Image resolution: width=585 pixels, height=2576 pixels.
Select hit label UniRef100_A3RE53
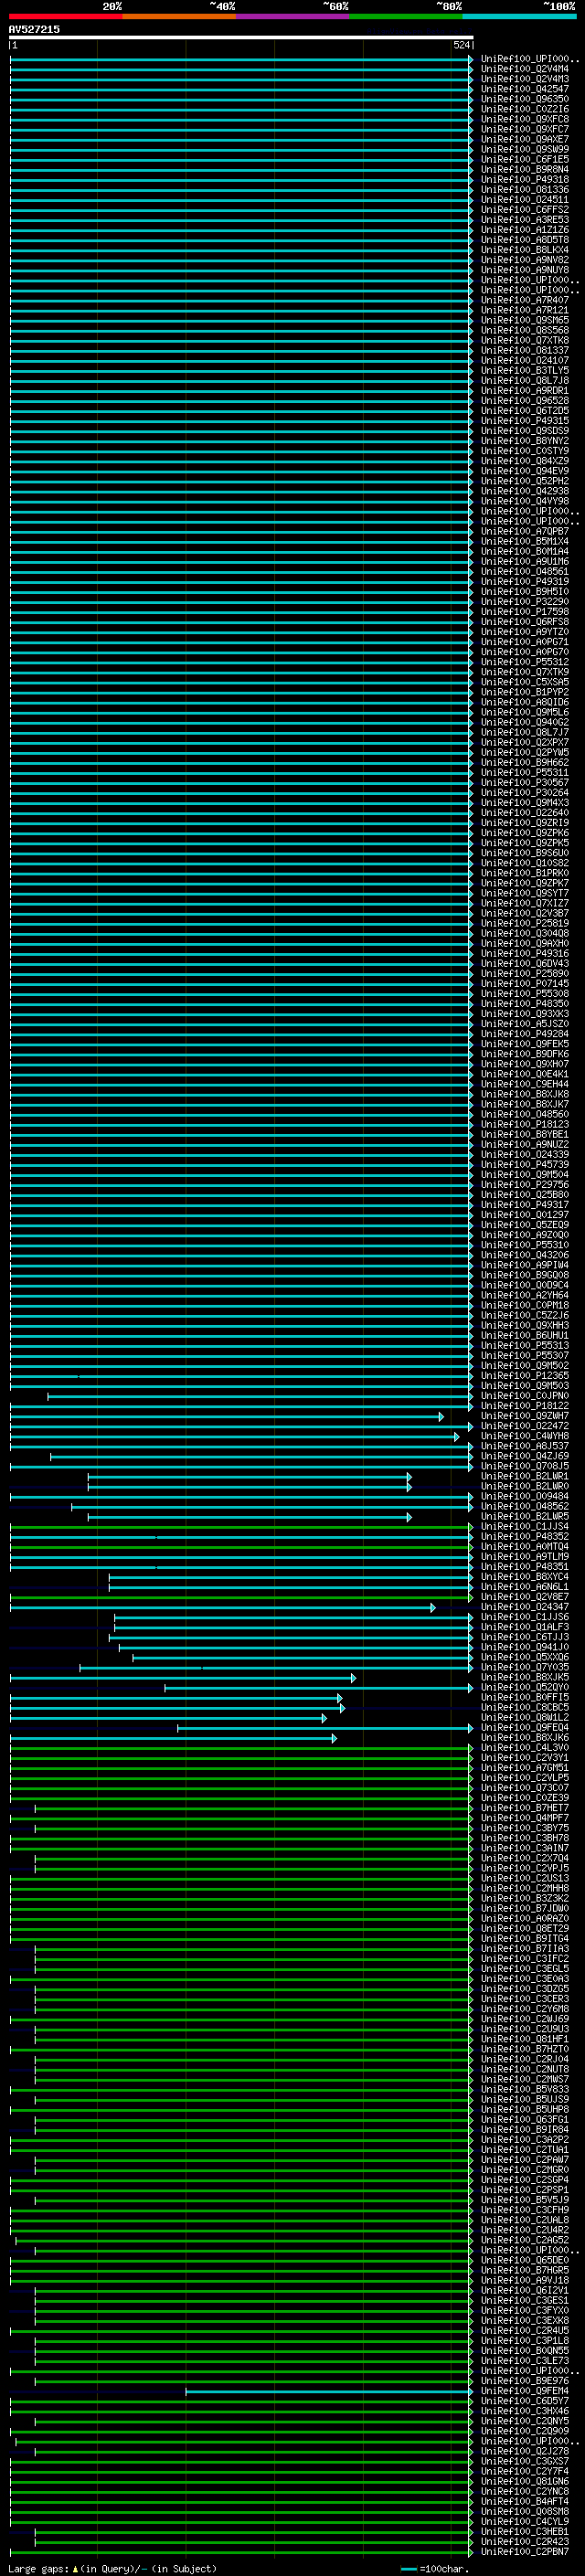click(x=525, y=220)
